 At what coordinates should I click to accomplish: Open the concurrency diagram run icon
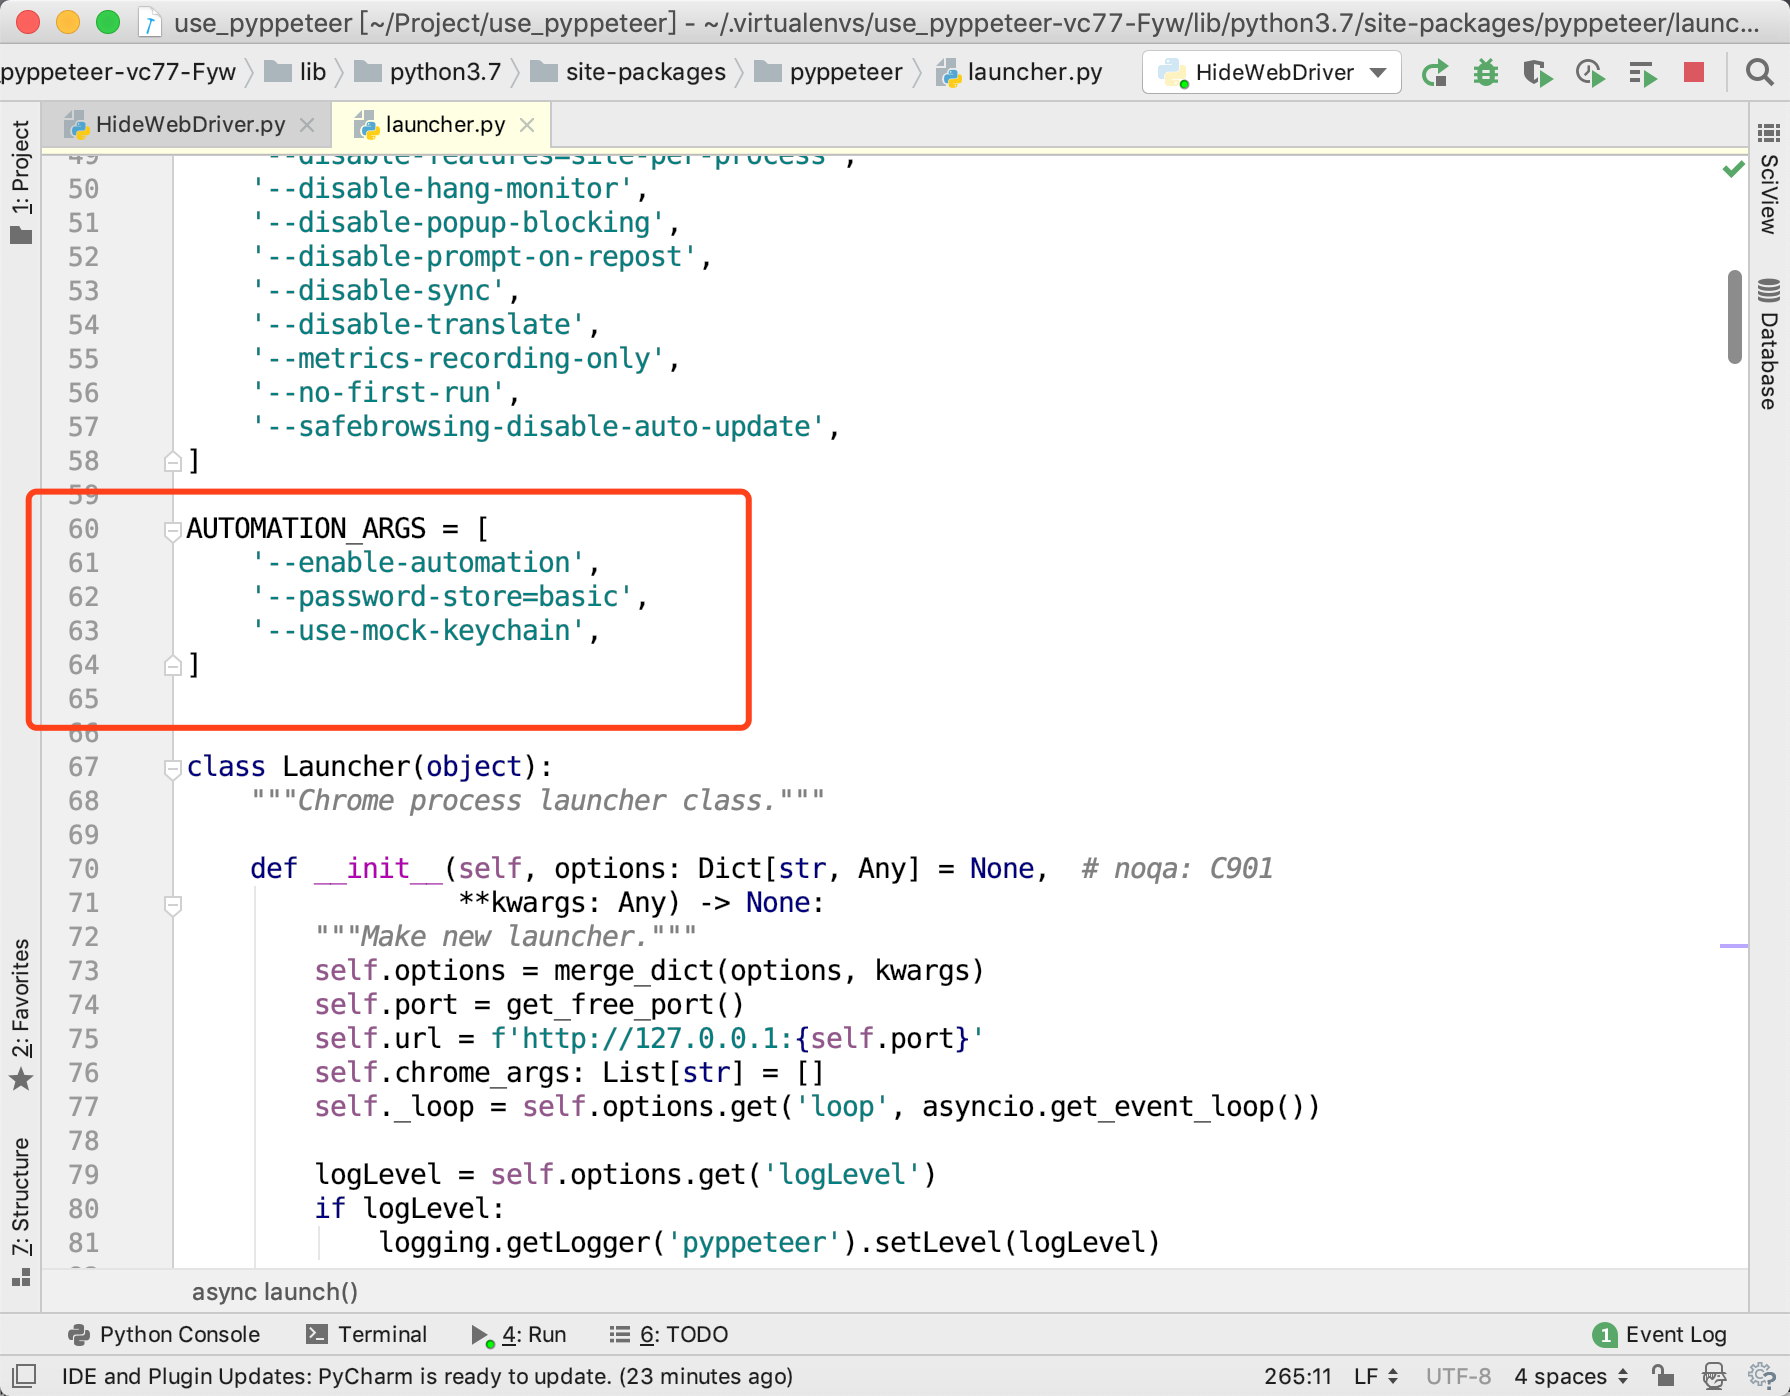[1642, 73]
